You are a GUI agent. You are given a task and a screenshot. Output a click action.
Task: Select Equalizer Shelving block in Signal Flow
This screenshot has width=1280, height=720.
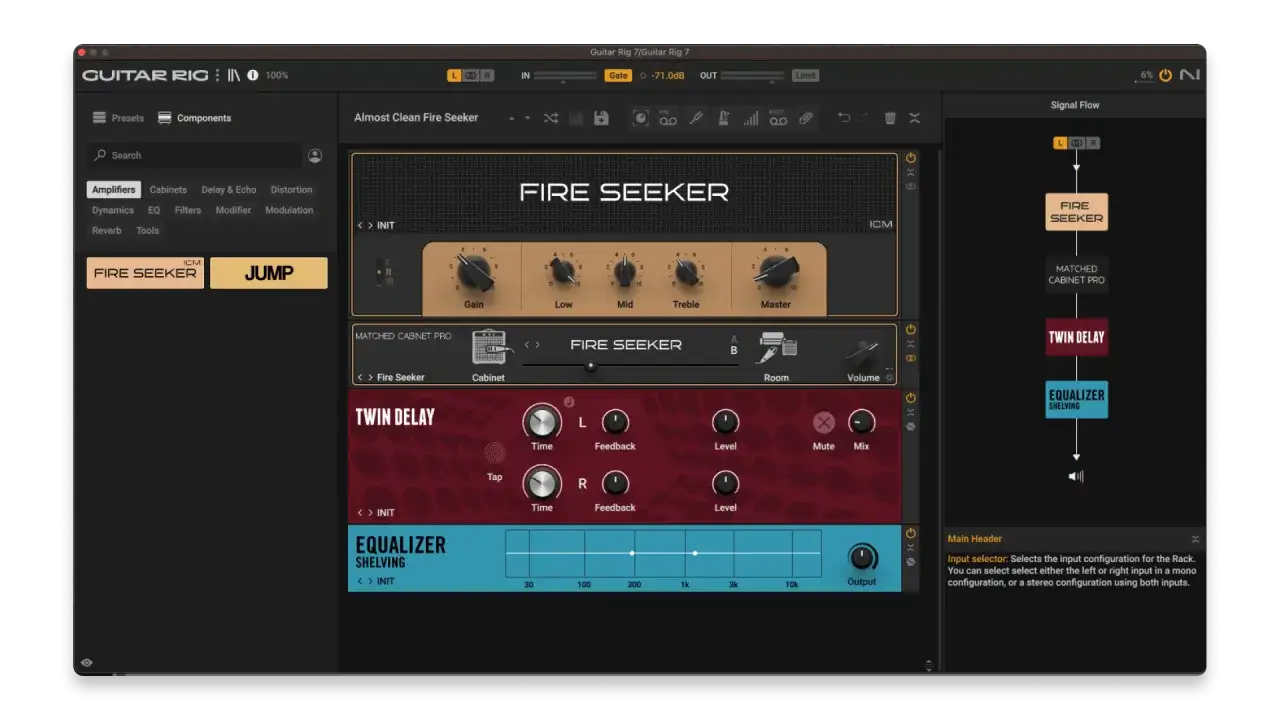click(1077, 399)
